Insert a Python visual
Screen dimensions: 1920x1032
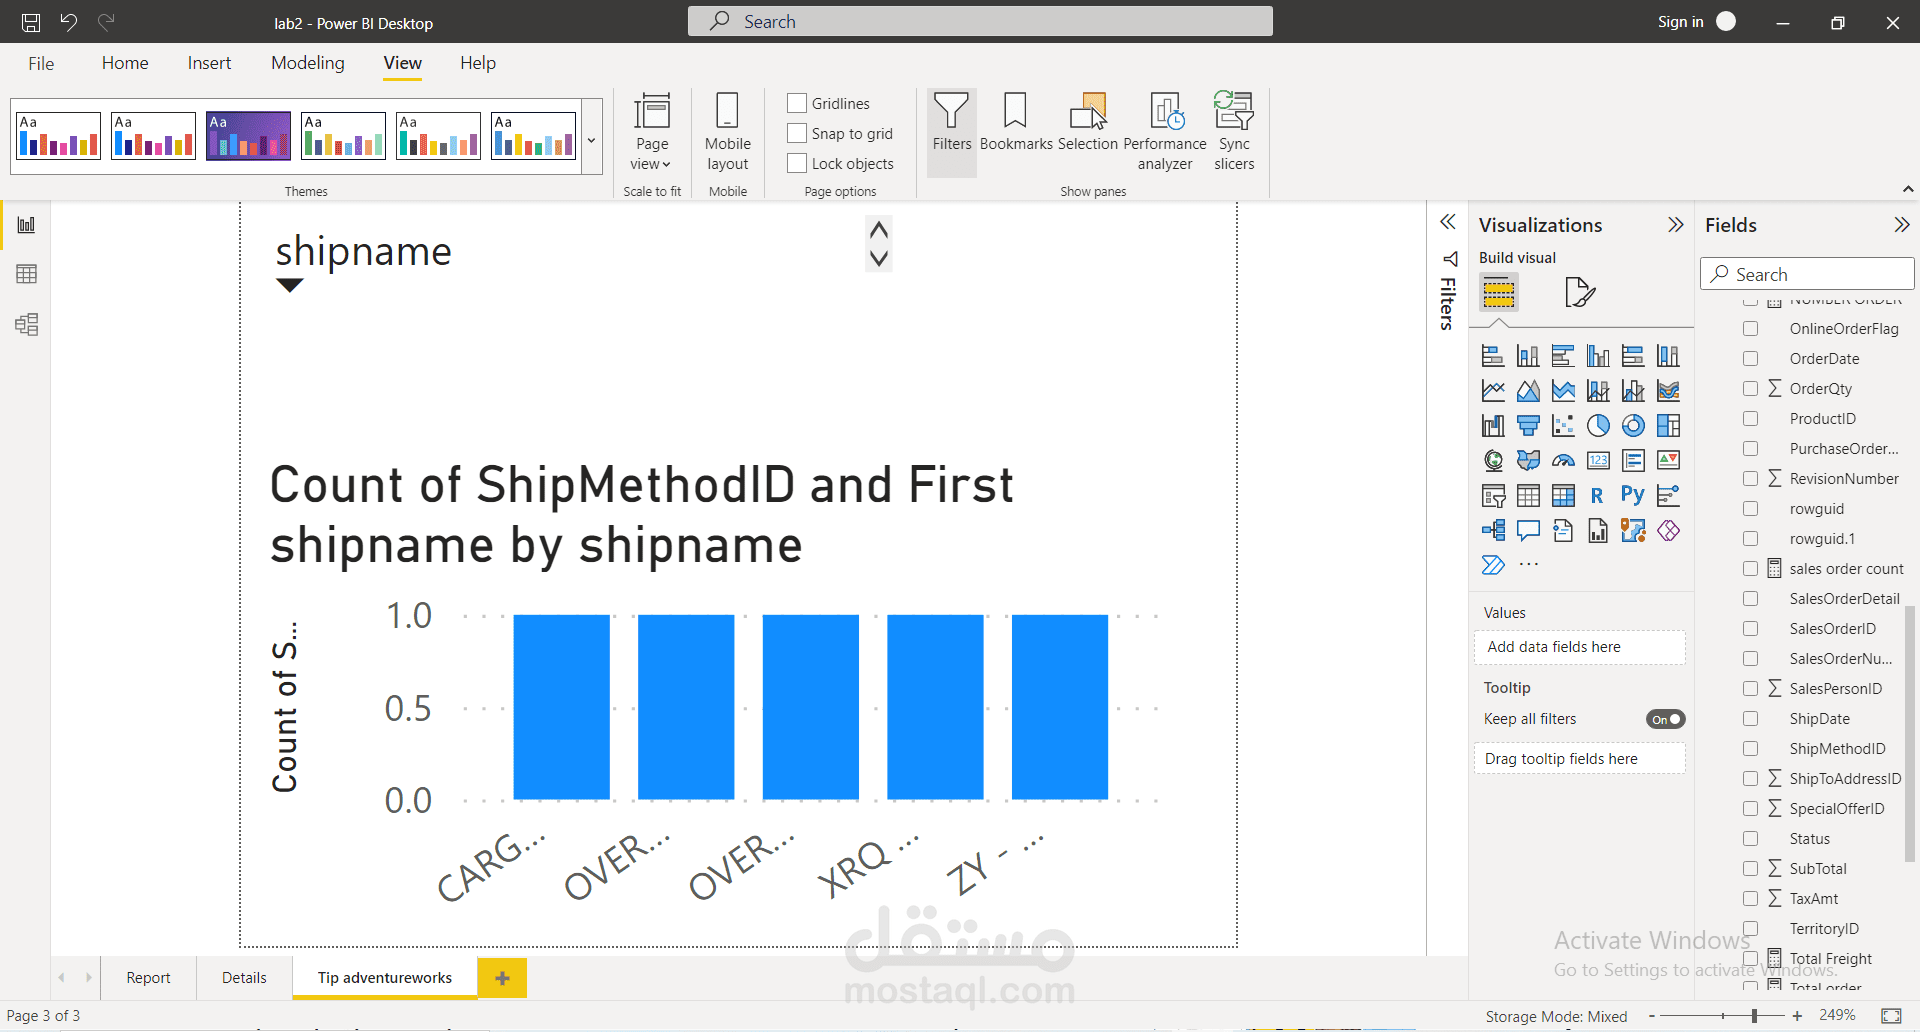coord(1632,494)
